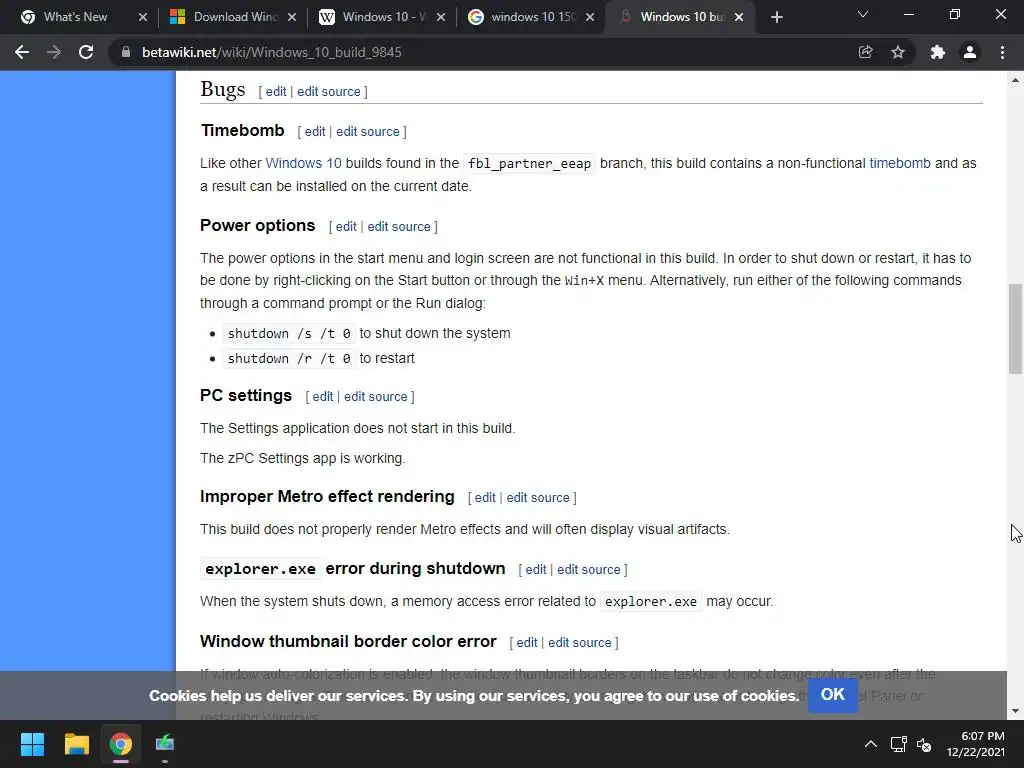This screenshot has height=768, width=1024.
Task: Accept cookies with the OK button
Action: point(833,695)
